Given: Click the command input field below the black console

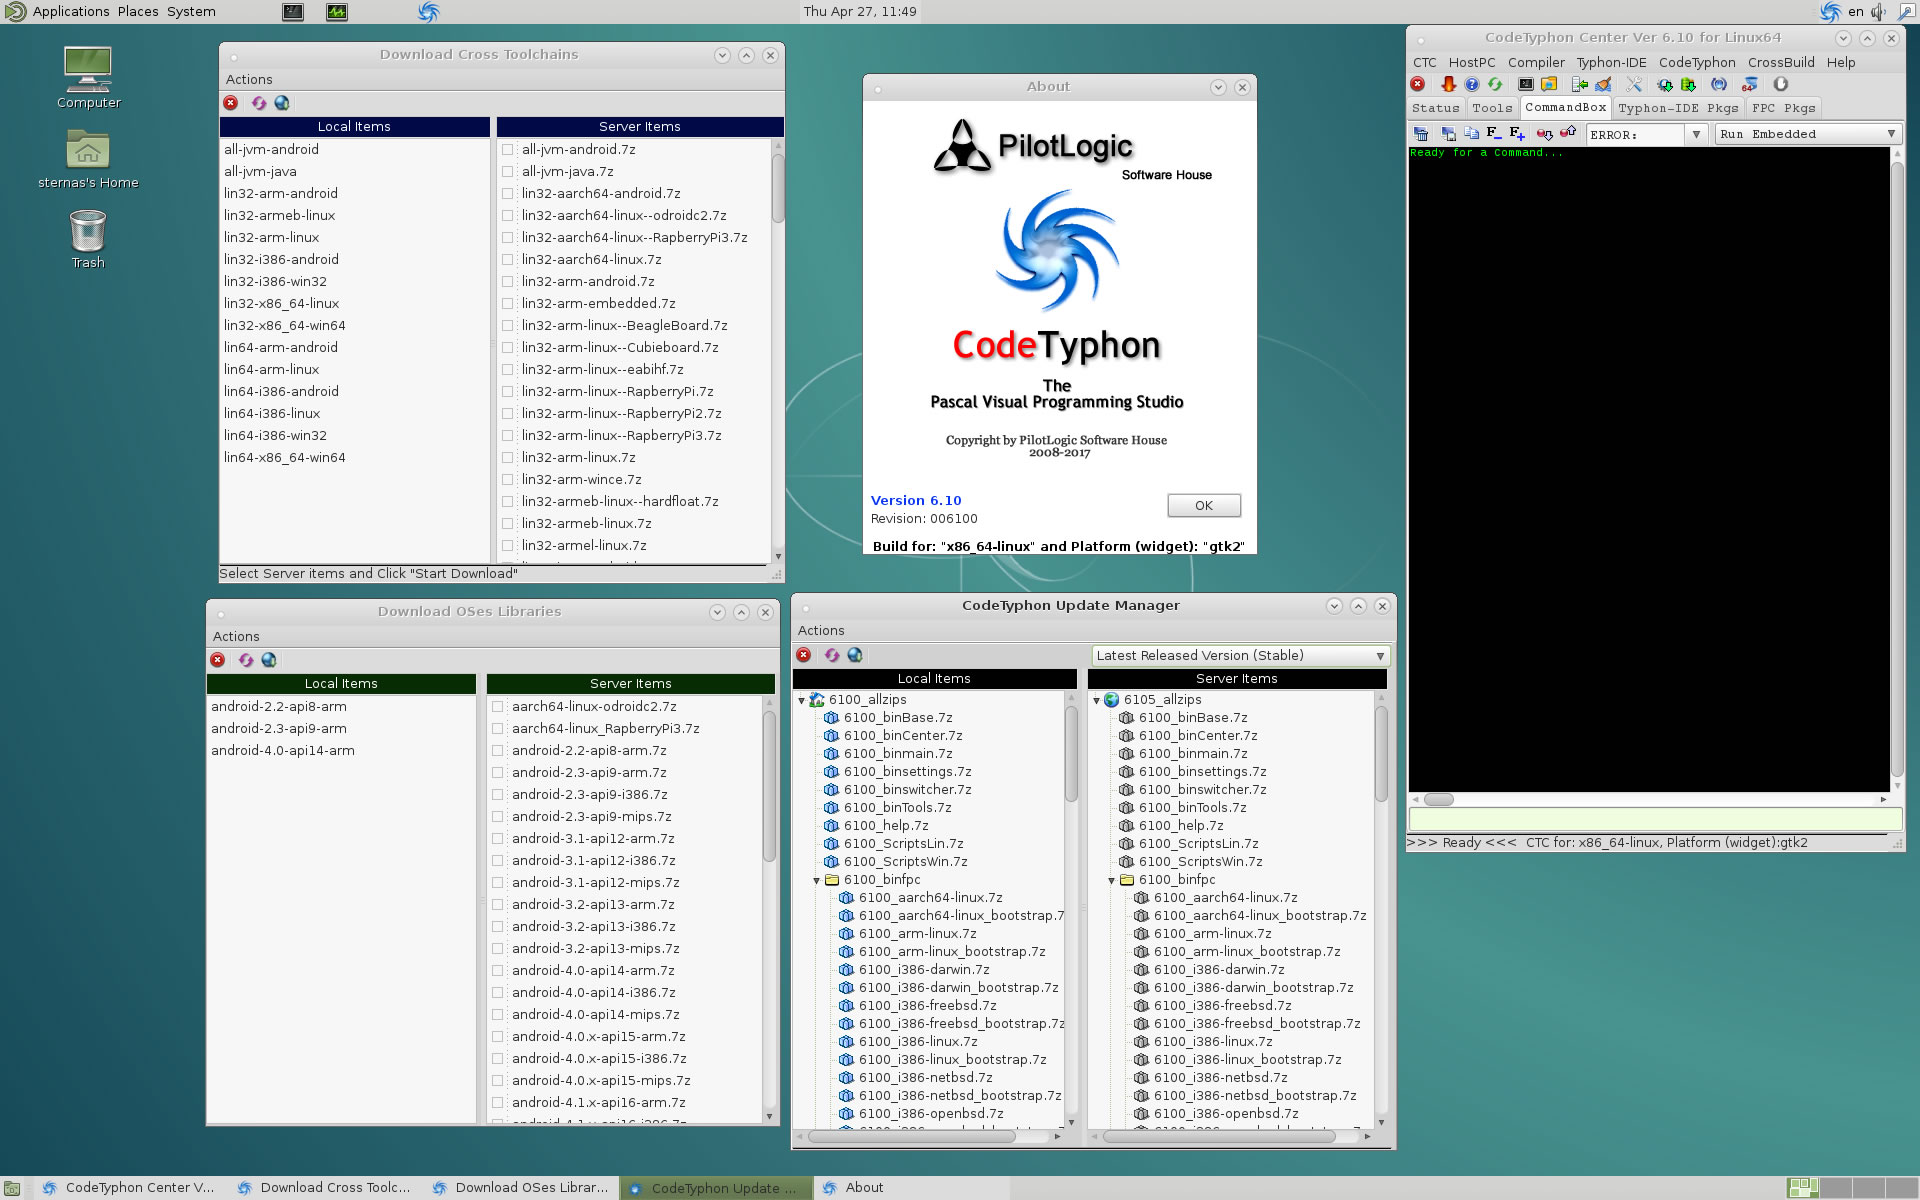Looking at the screenshot, I should tap(1655, 819).
